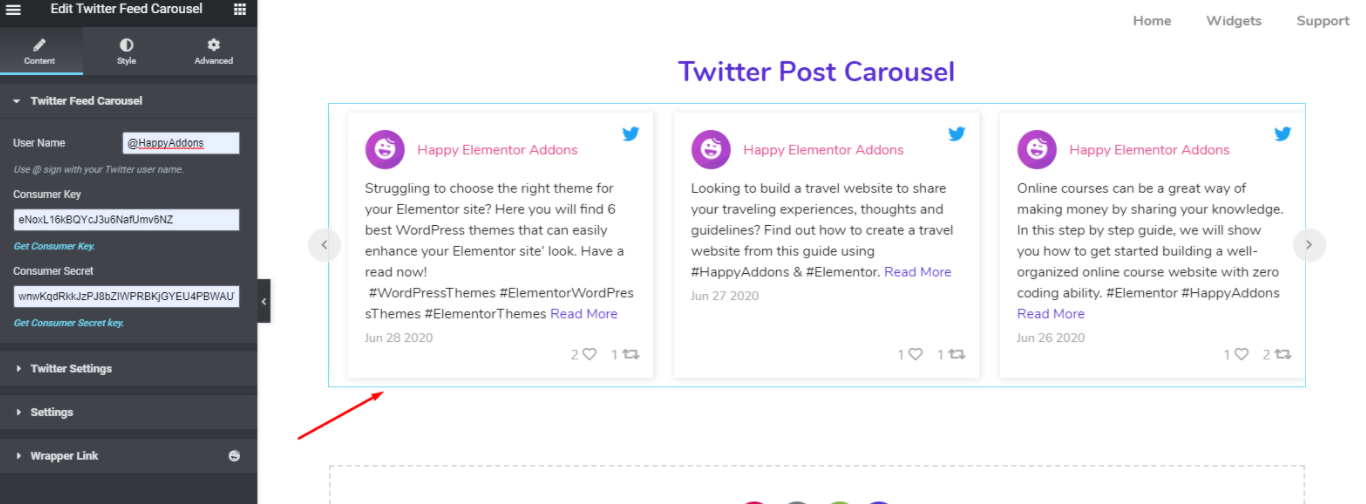Click the retweet icon on third tweet
1366x504 pixels.
click(1283, 354)
